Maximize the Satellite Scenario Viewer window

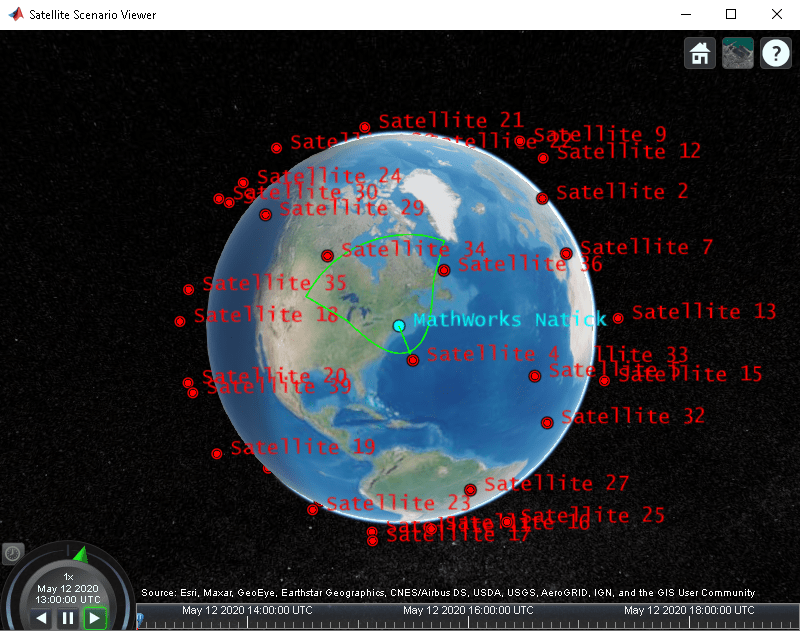point(731,14)
